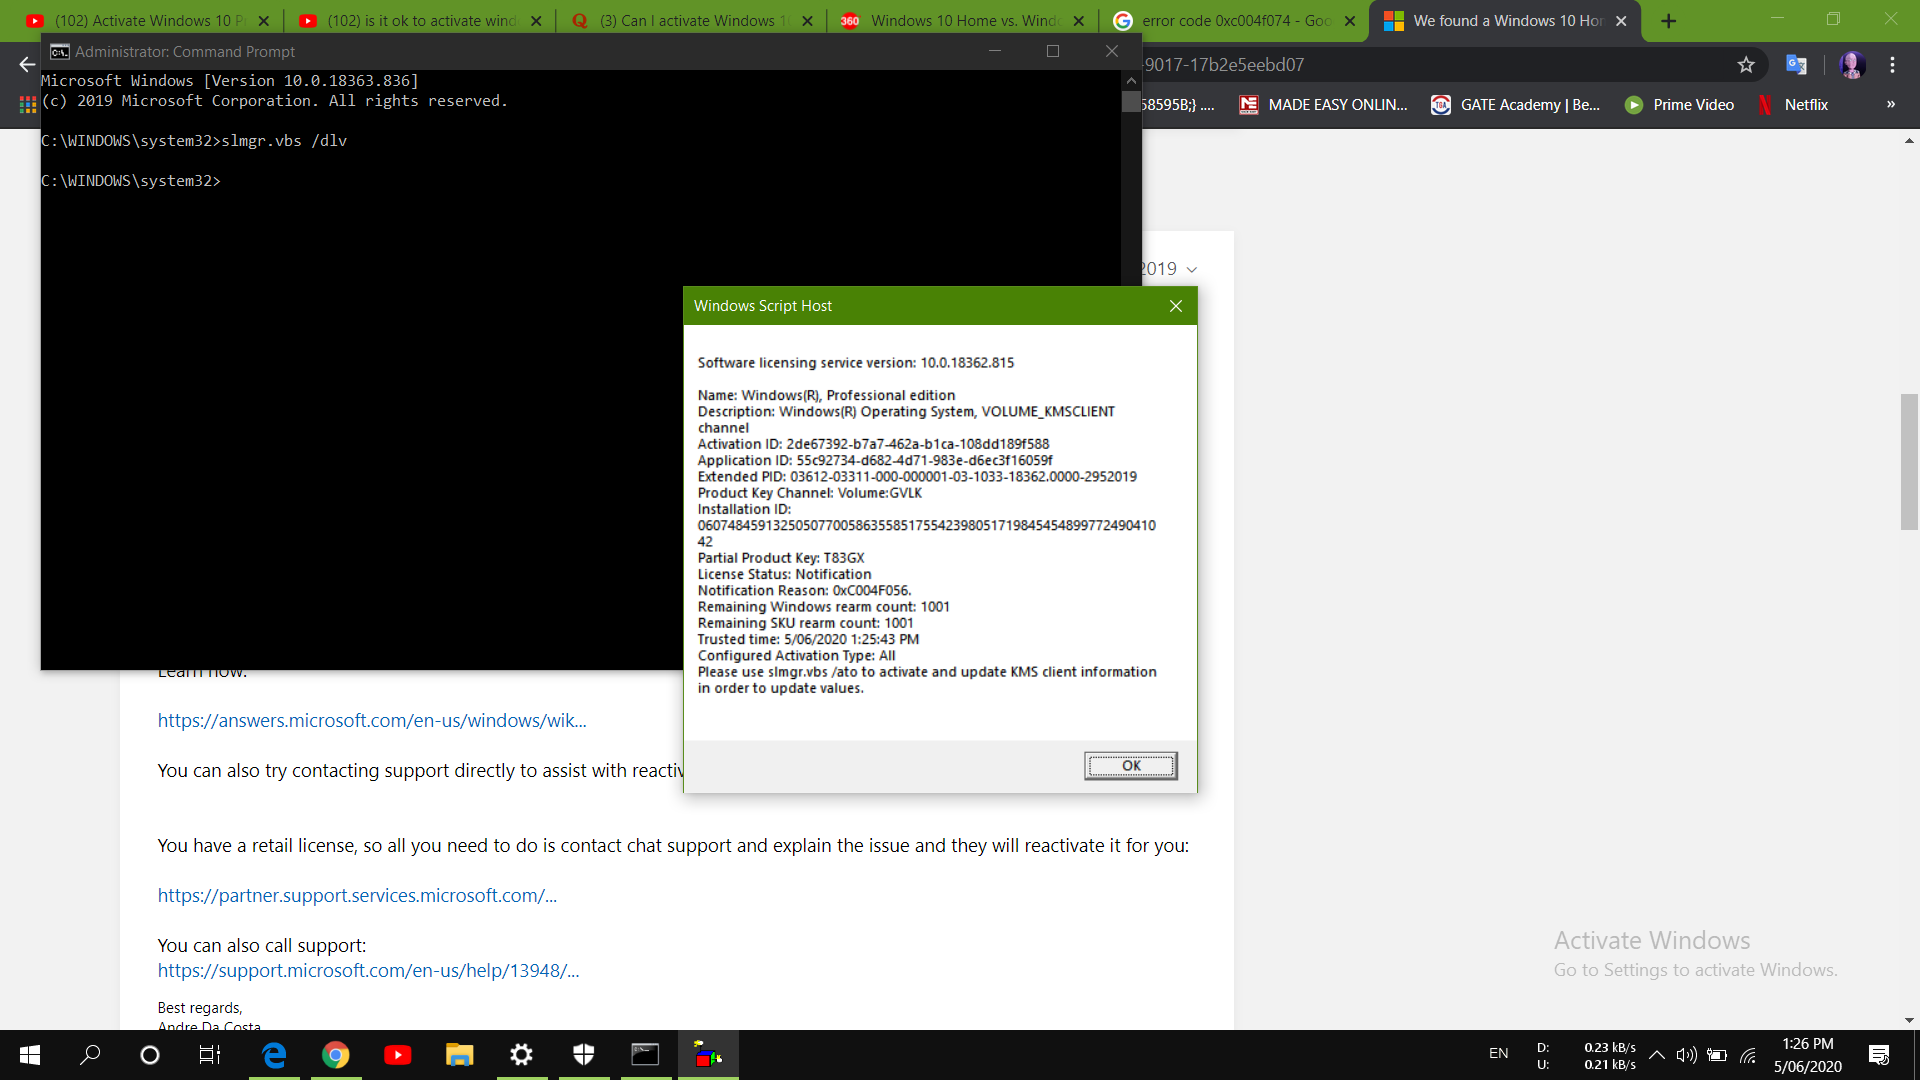
Task: Switch to 'Windows 10 Home vs' tab
Action: [963, 21]
